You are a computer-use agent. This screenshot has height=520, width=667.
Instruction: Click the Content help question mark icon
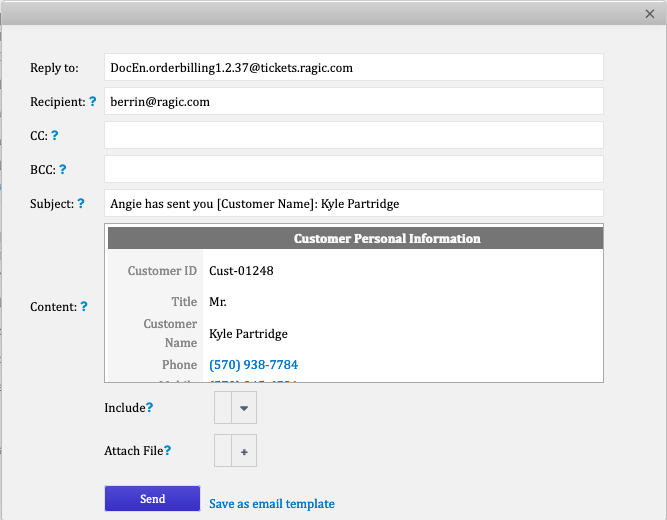[x=84, y=306]
